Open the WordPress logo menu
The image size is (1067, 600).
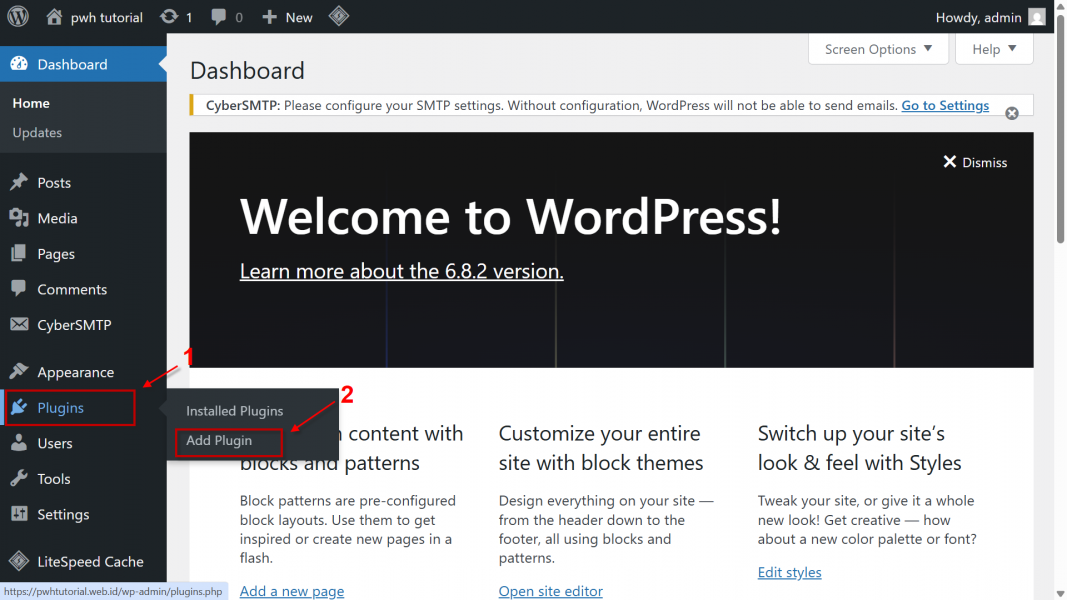18,16
